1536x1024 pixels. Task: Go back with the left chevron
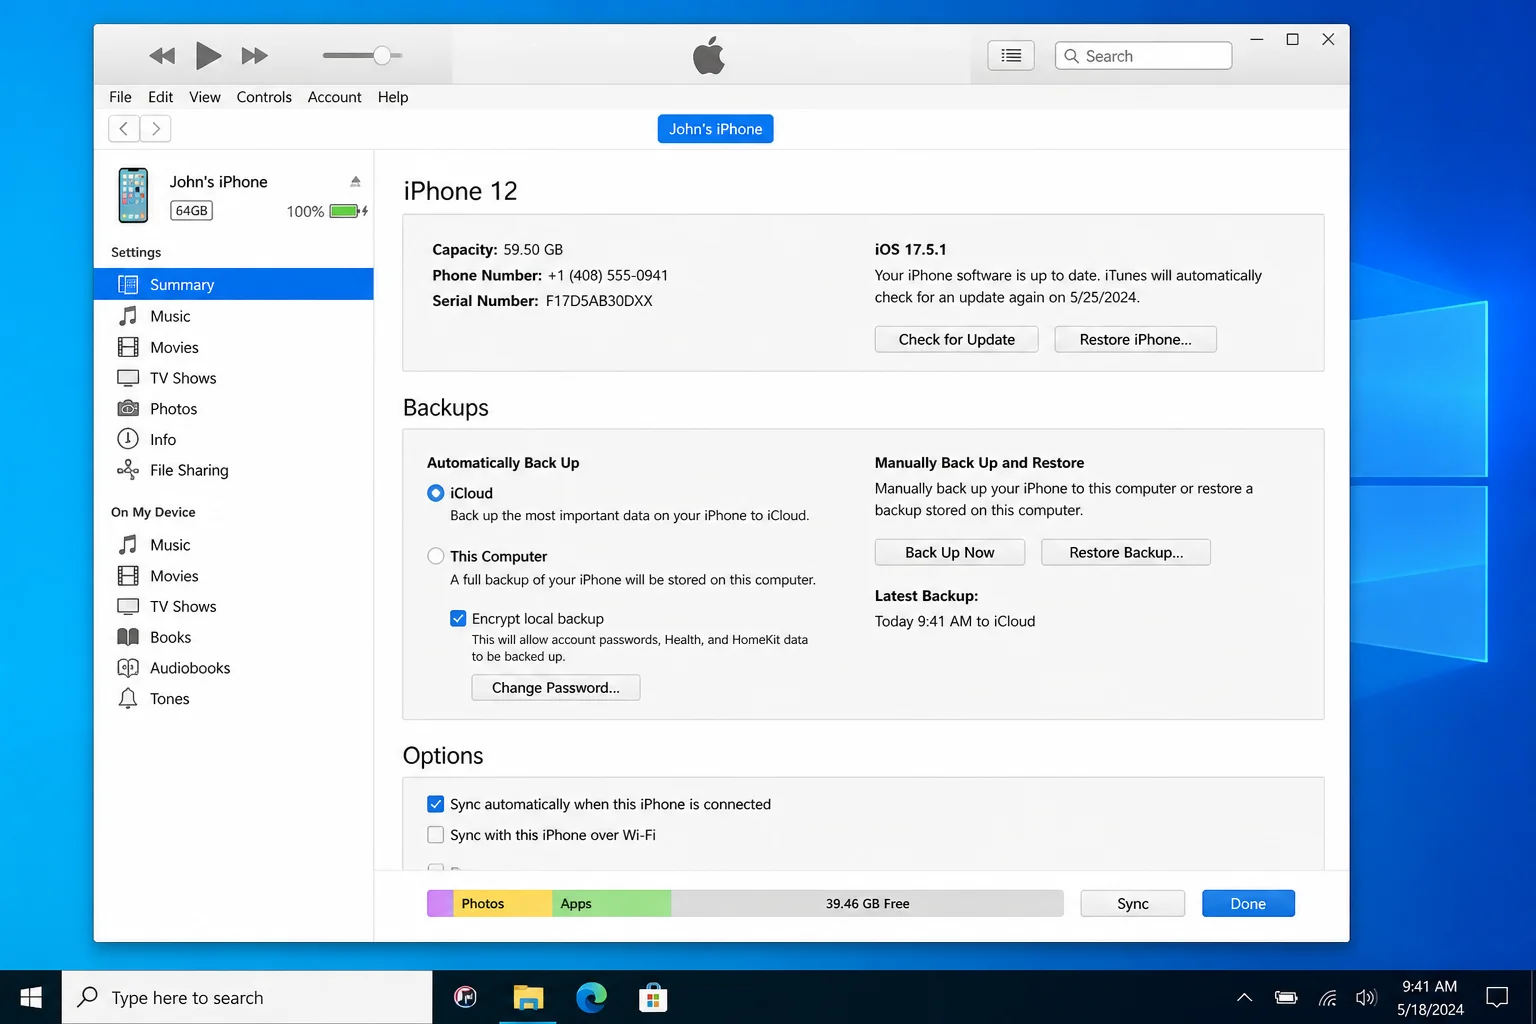click(x=124, y=129)
